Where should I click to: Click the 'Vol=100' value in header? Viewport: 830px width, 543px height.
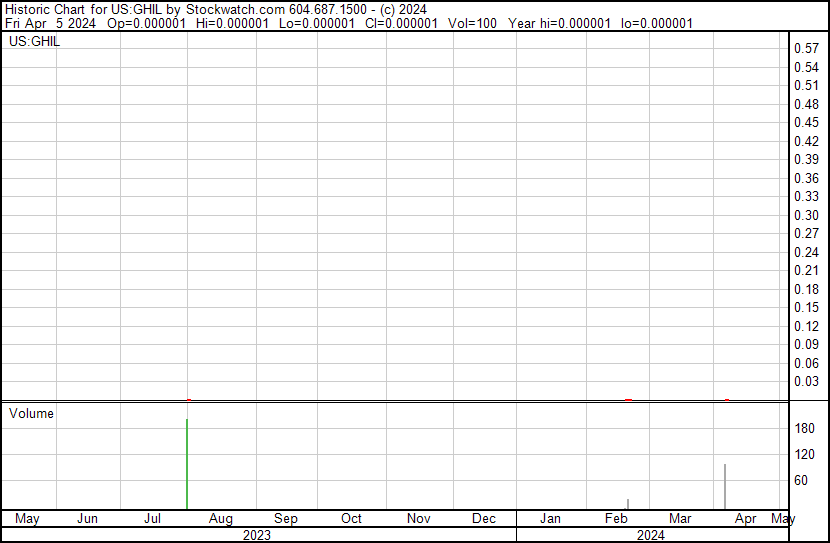[x=472, y=23]
